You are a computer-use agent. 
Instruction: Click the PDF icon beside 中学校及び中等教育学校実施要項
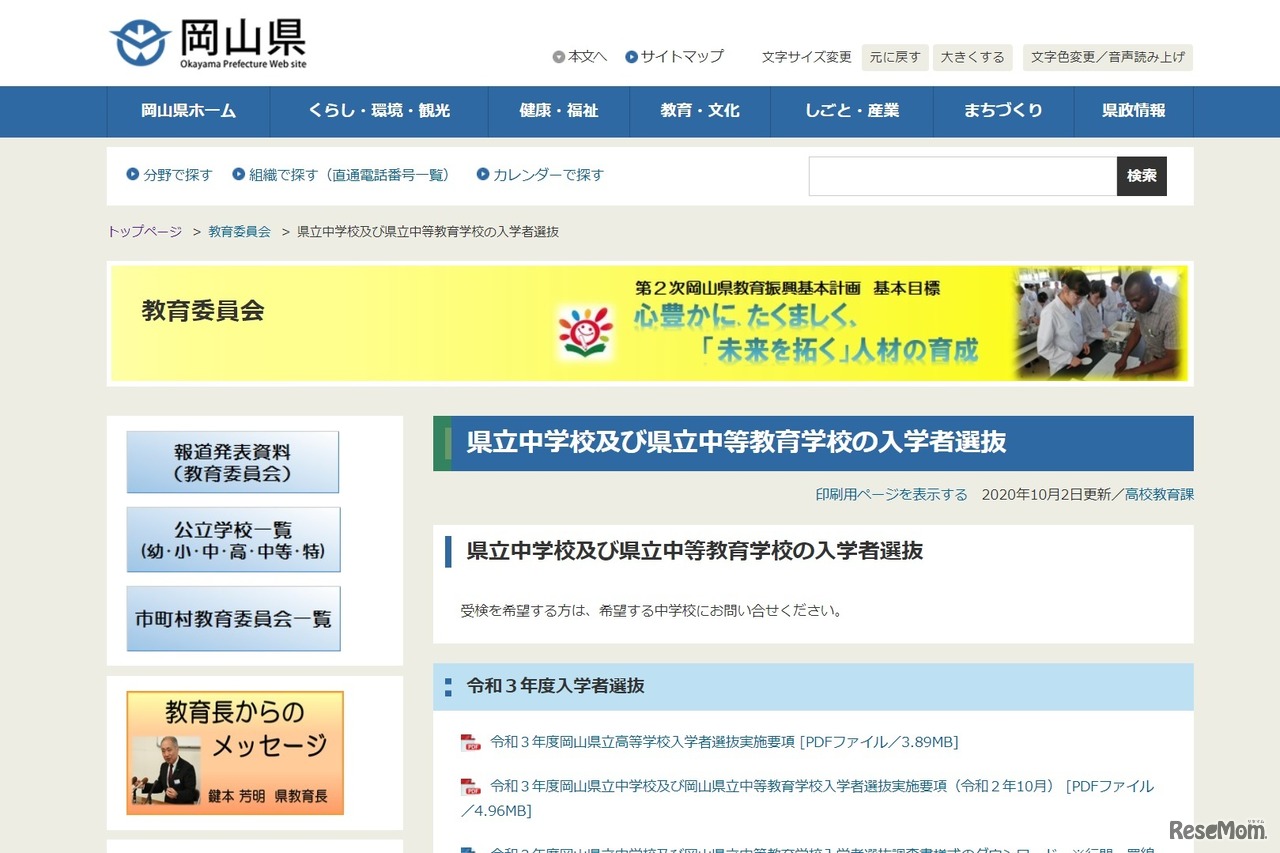click(x=471, y=787)
